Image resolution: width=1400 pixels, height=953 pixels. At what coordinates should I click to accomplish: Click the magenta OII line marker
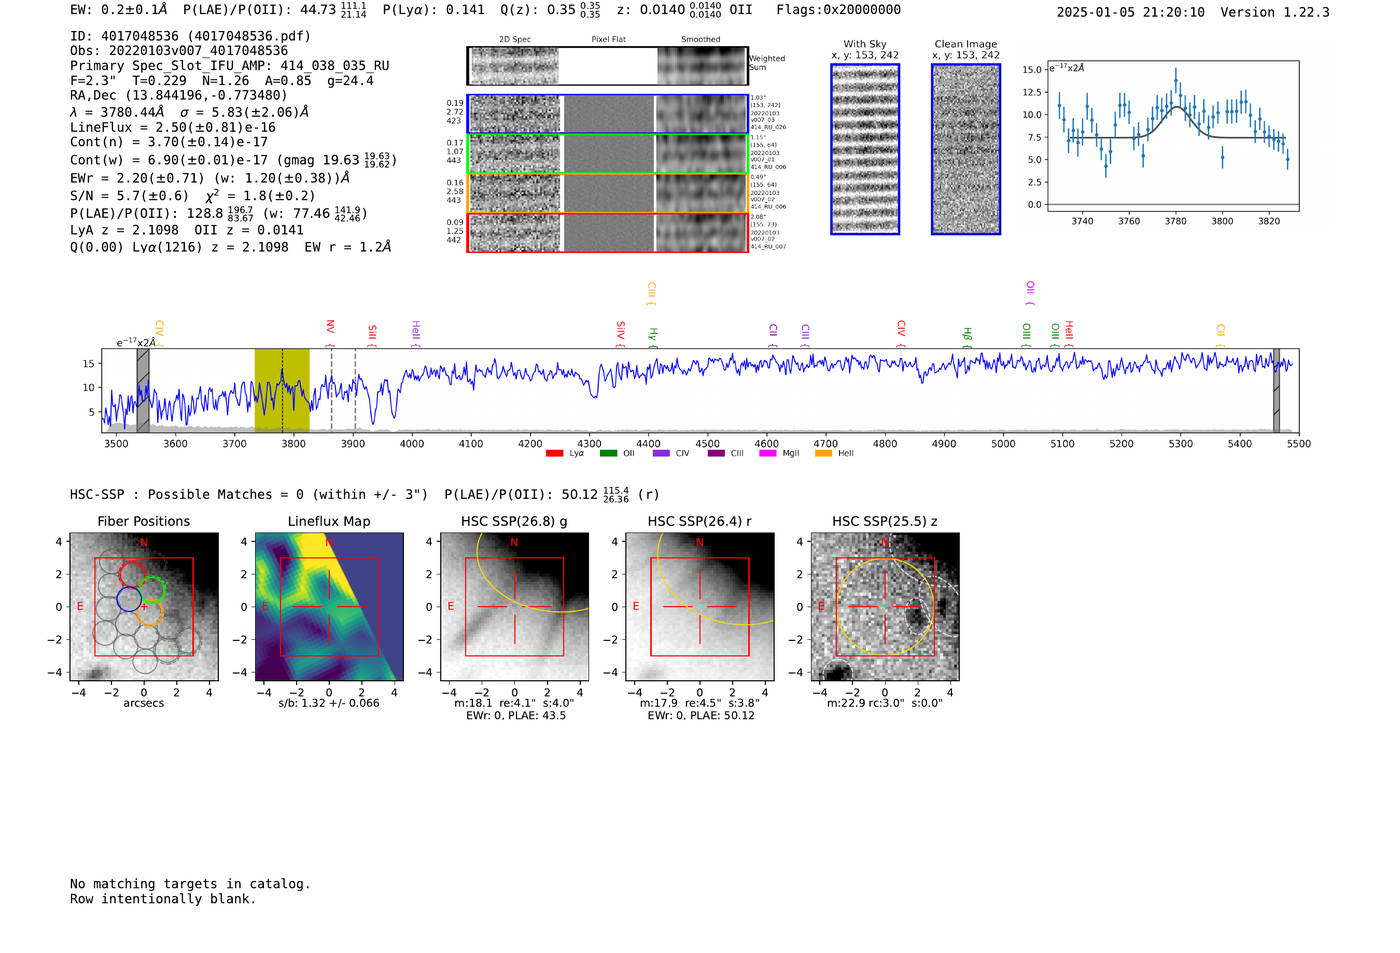pos(1030,293)
